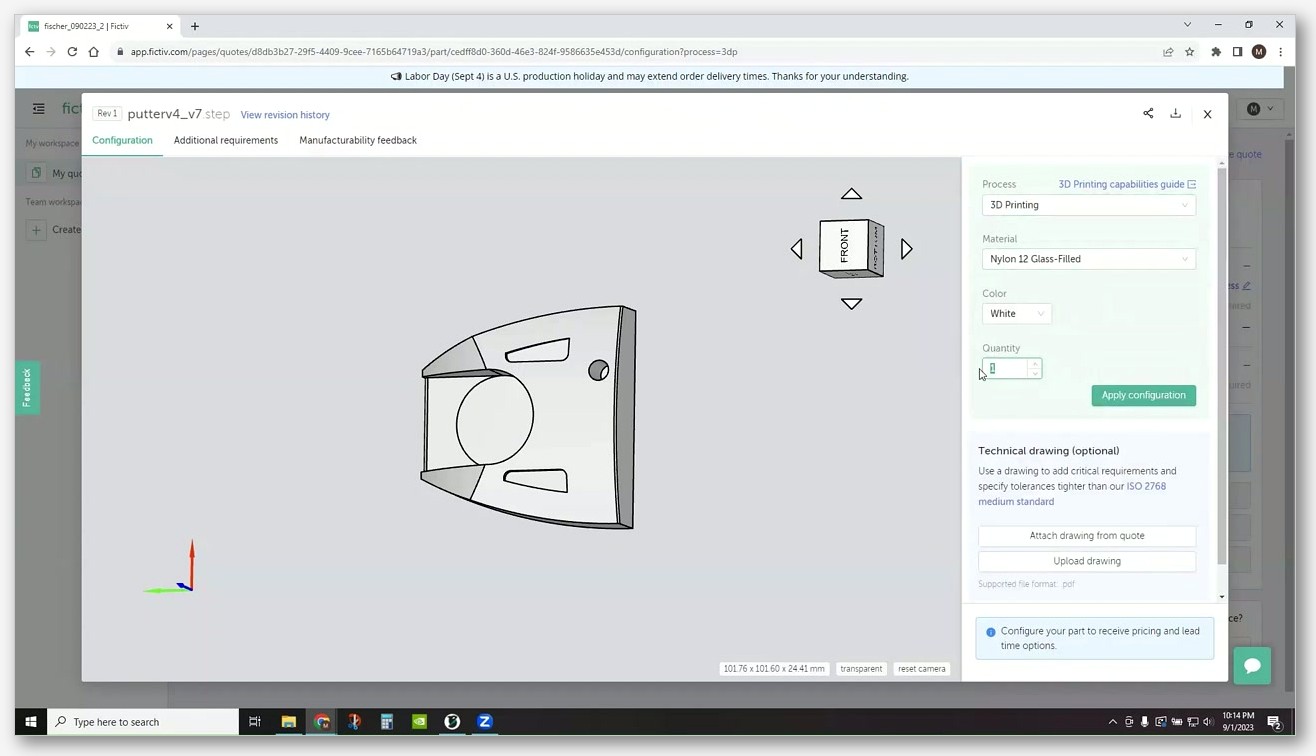Open the 3D Printing capabilities guide link
The height and width of the screenshot is (756, 1316).
(1127, 184)
